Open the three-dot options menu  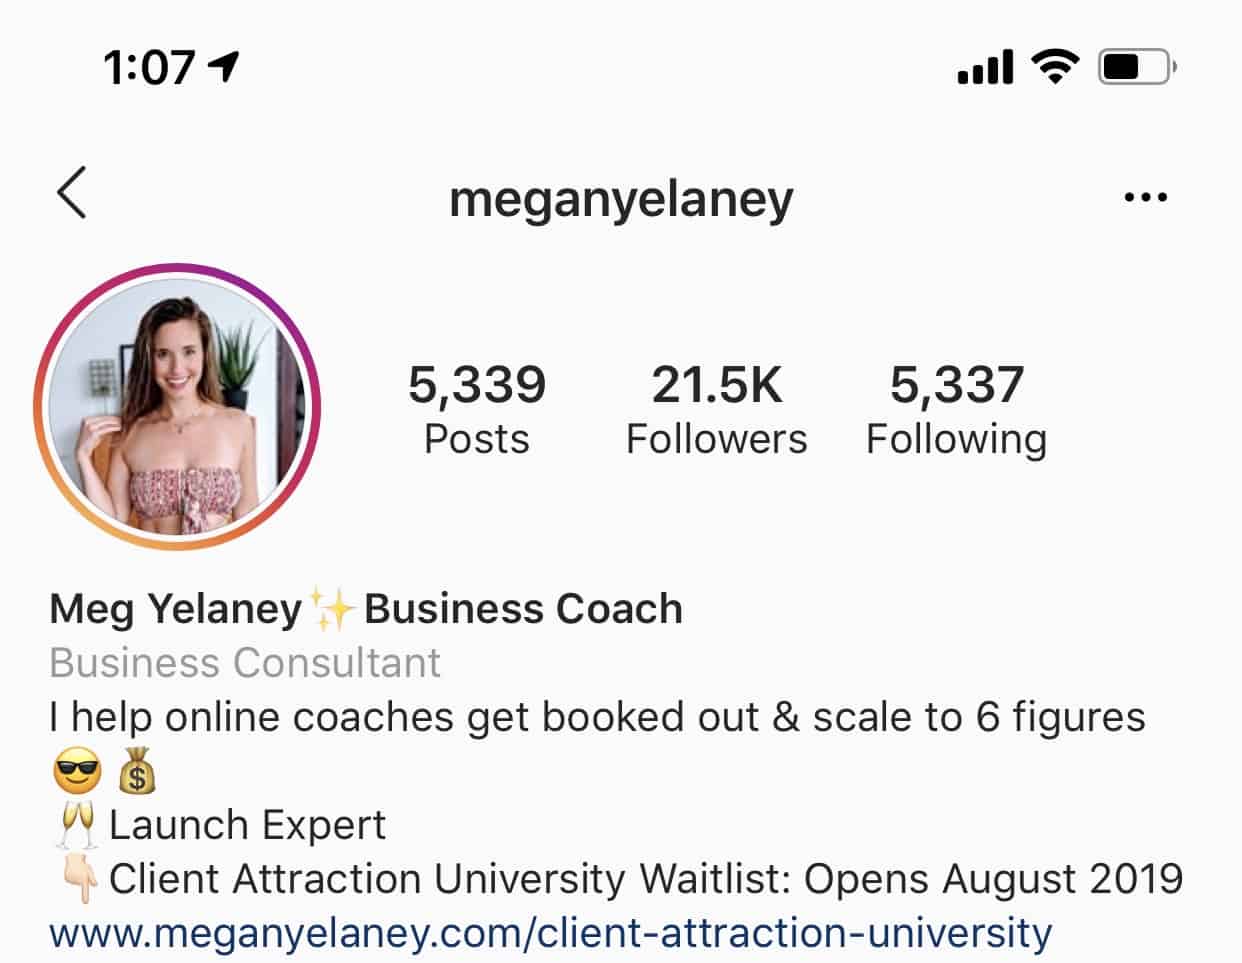pos(1145,198)
